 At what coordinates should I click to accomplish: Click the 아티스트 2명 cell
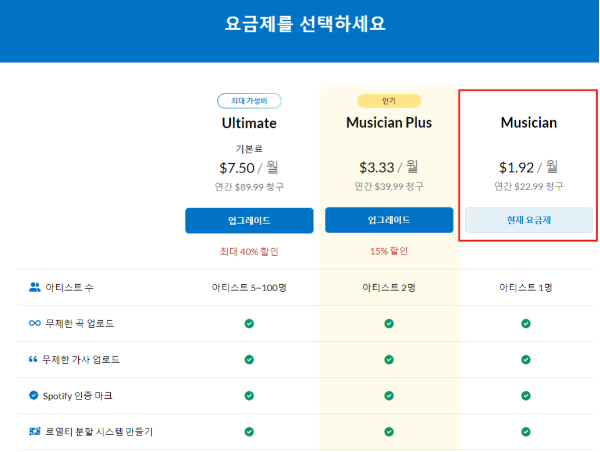click(x=389, y=287)
